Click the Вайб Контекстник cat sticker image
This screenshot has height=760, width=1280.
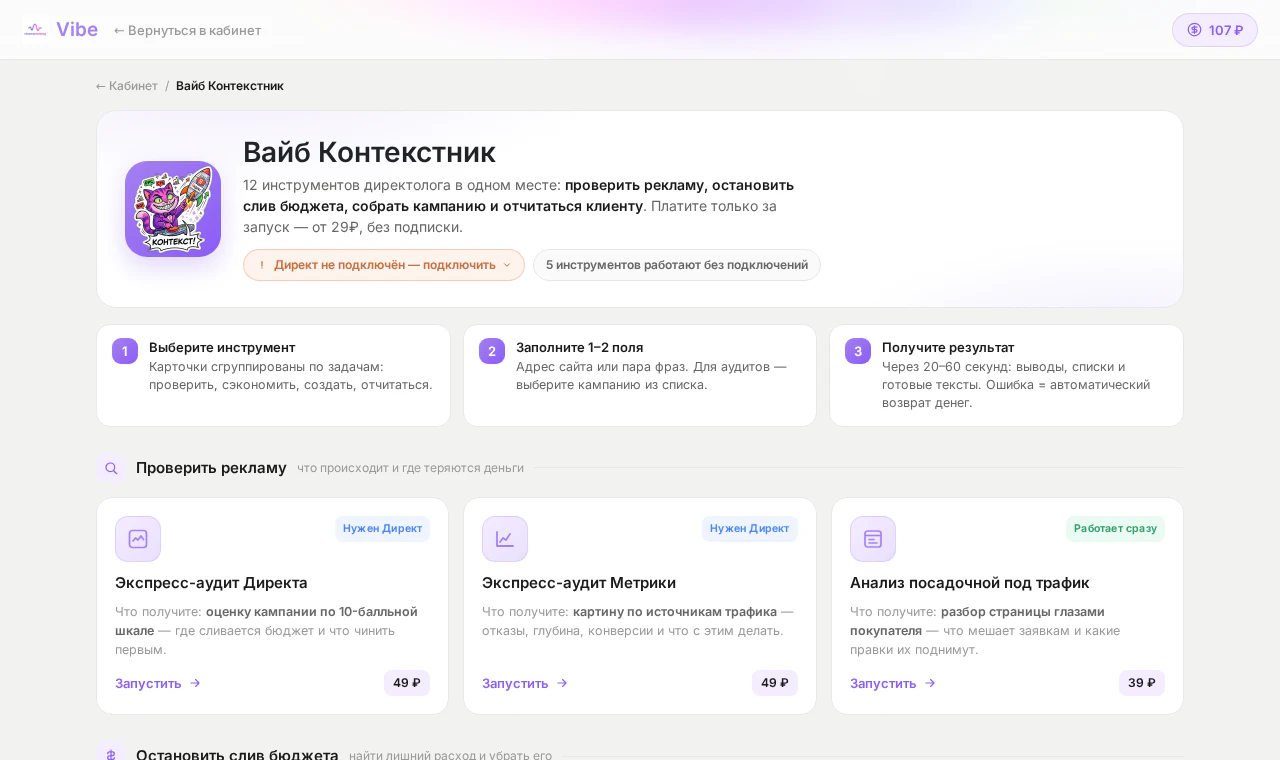(173, 209)
